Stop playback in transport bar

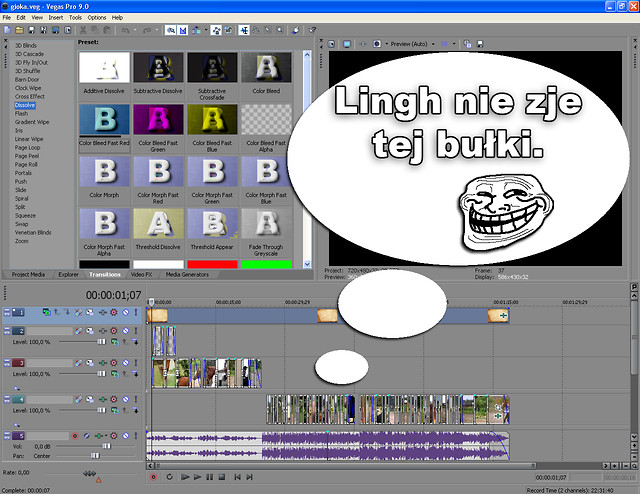[222, 477]
